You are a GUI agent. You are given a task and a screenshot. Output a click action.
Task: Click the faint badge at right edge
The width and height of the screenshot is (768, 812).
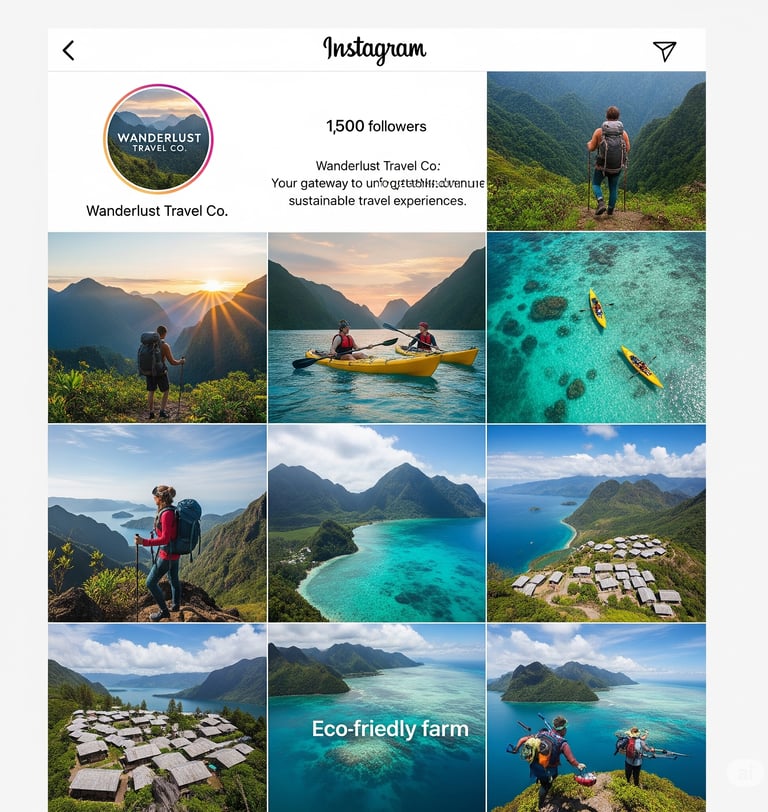745,773
